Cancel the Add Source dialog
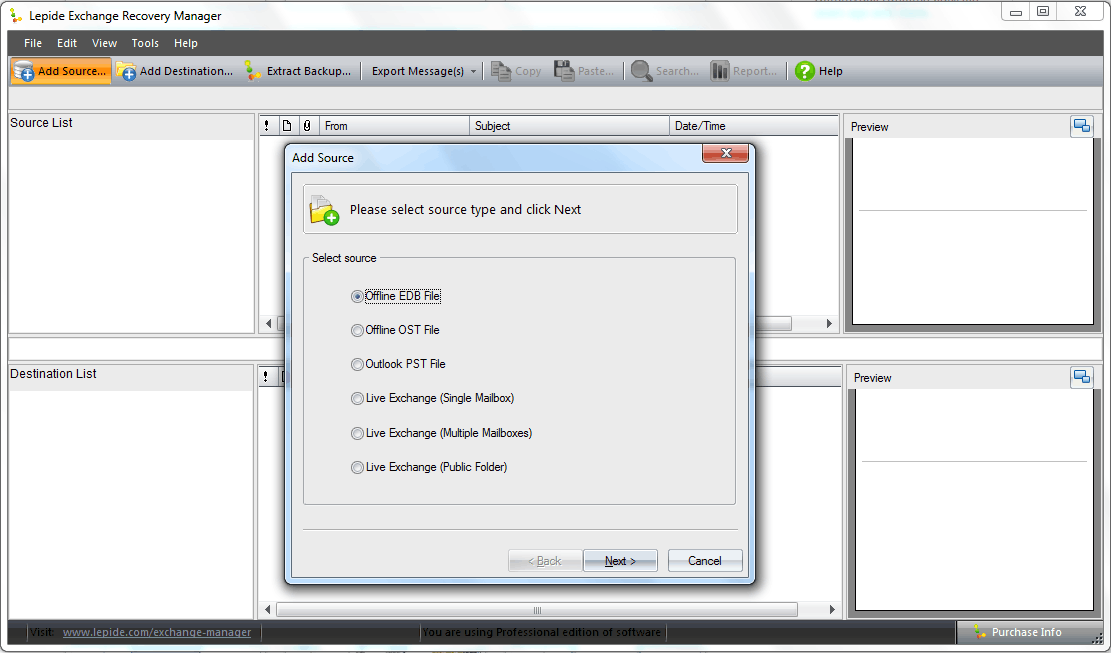The image size is (1111, 653). point(705,561)
